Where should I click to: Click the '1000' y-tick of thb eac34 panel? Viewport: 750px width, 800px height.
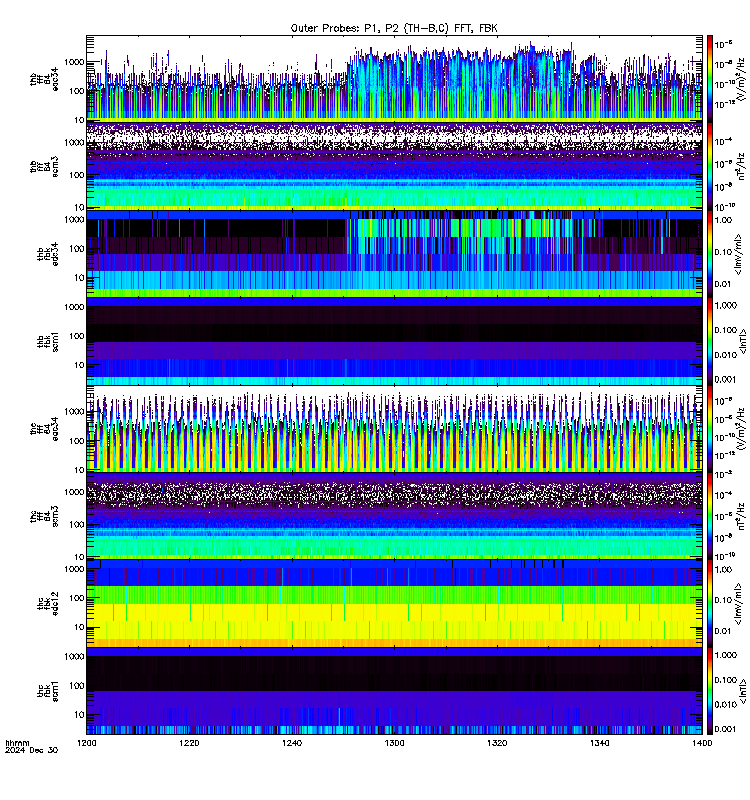pyautogui.click(x=74, y=62)
